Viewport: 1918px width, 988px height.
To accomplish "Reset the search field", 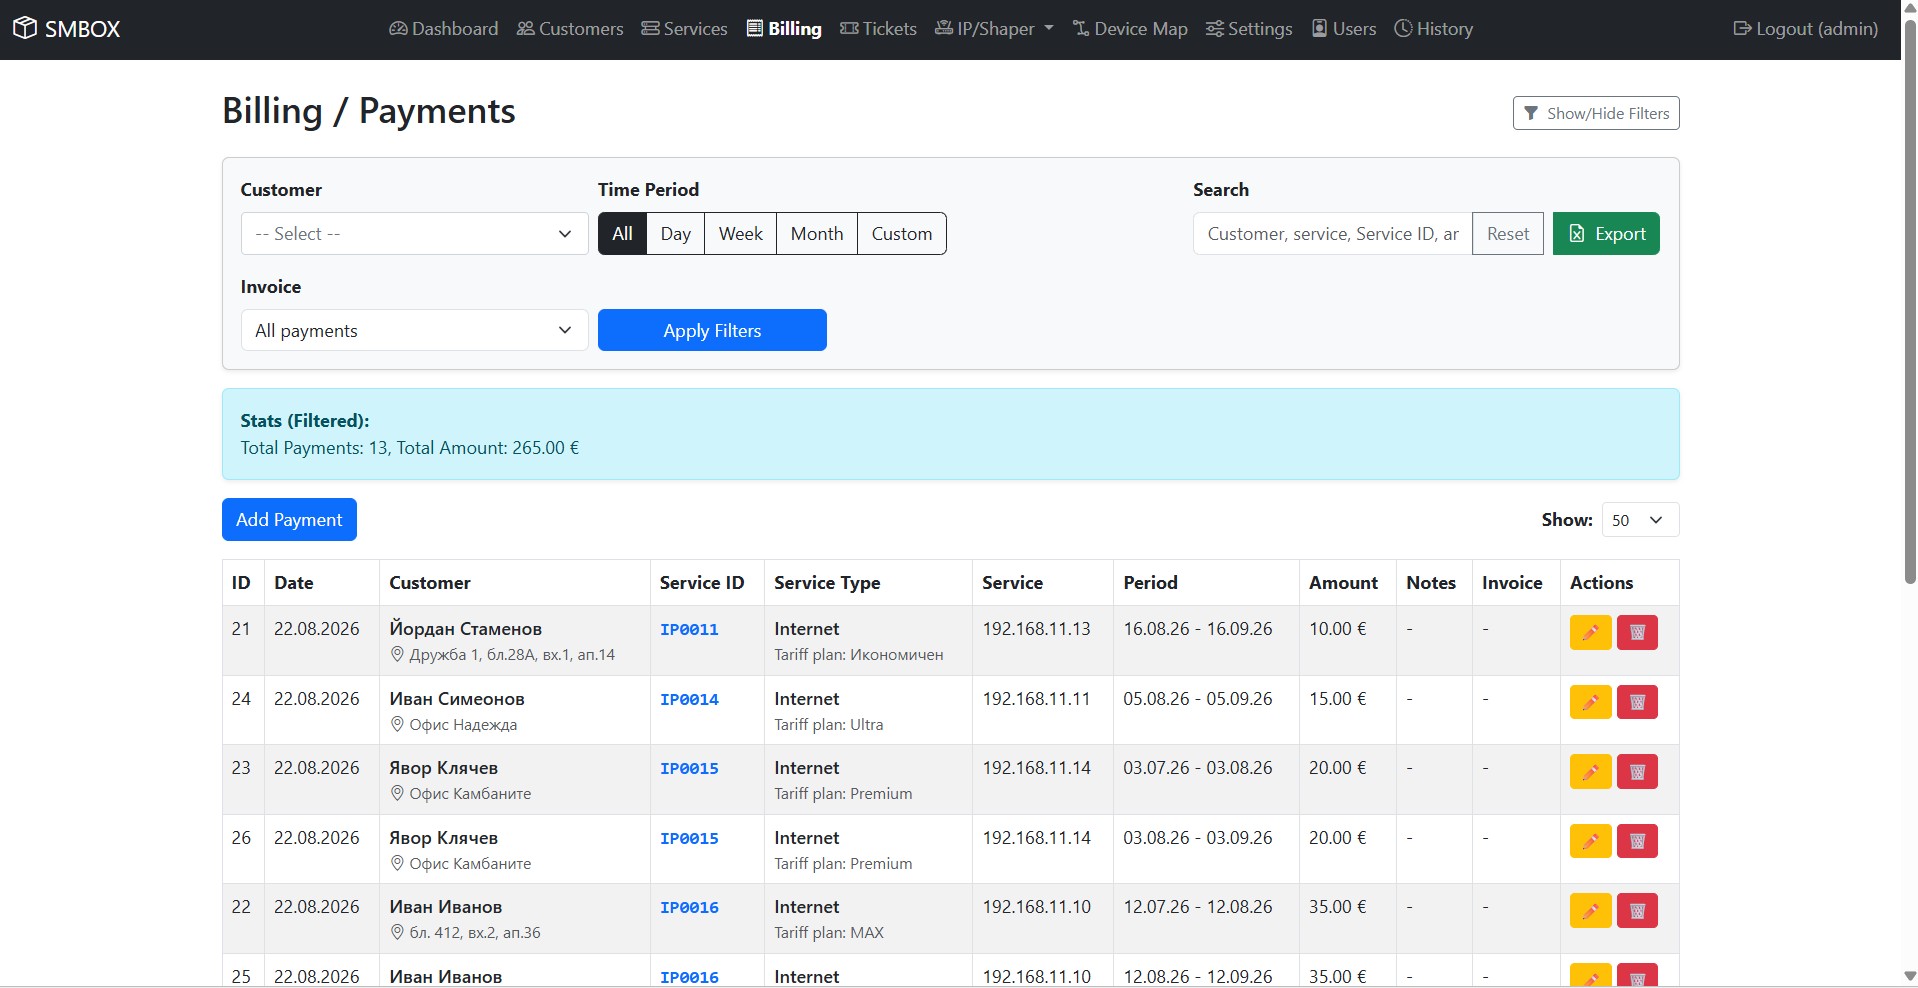I will point(1508,234).
